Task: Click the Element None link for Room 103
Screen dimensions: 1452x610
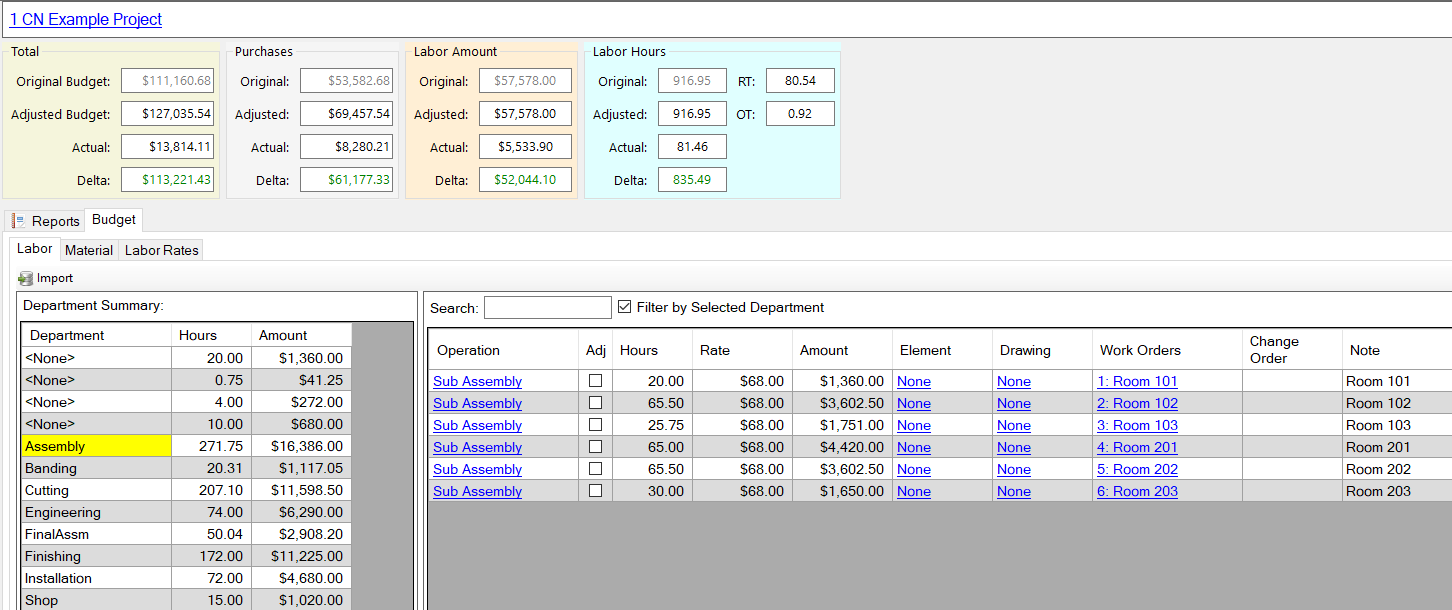Action: [914, 425]
